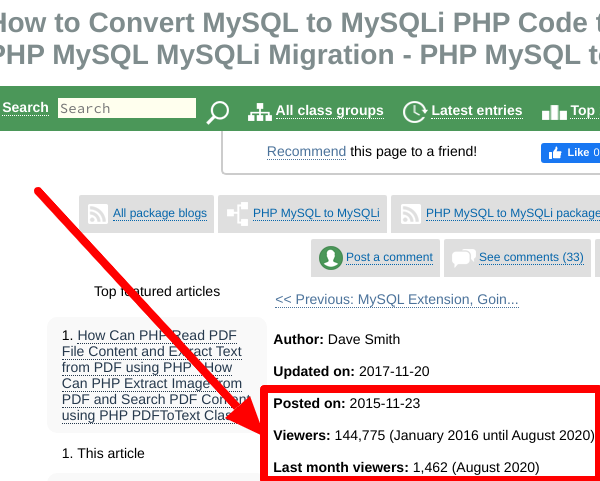Click the tree icon beside PHP MySQL to MySQLi
This screenshot has height=481, width=600.
pos(238,214)
